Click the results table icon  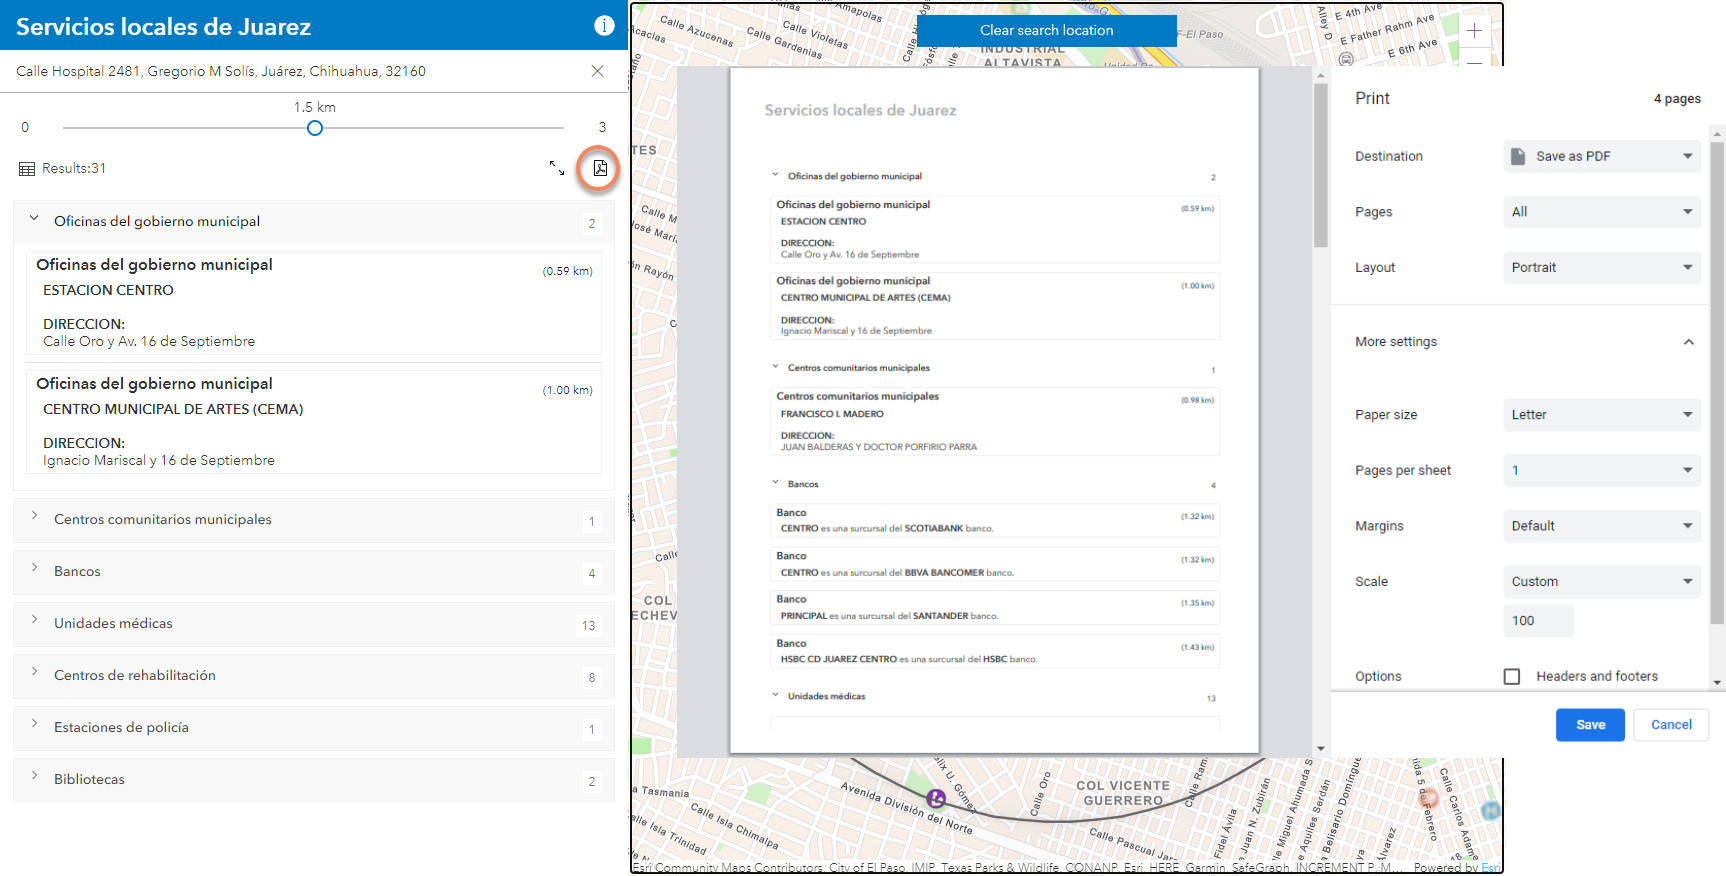(x=27, y=169)
